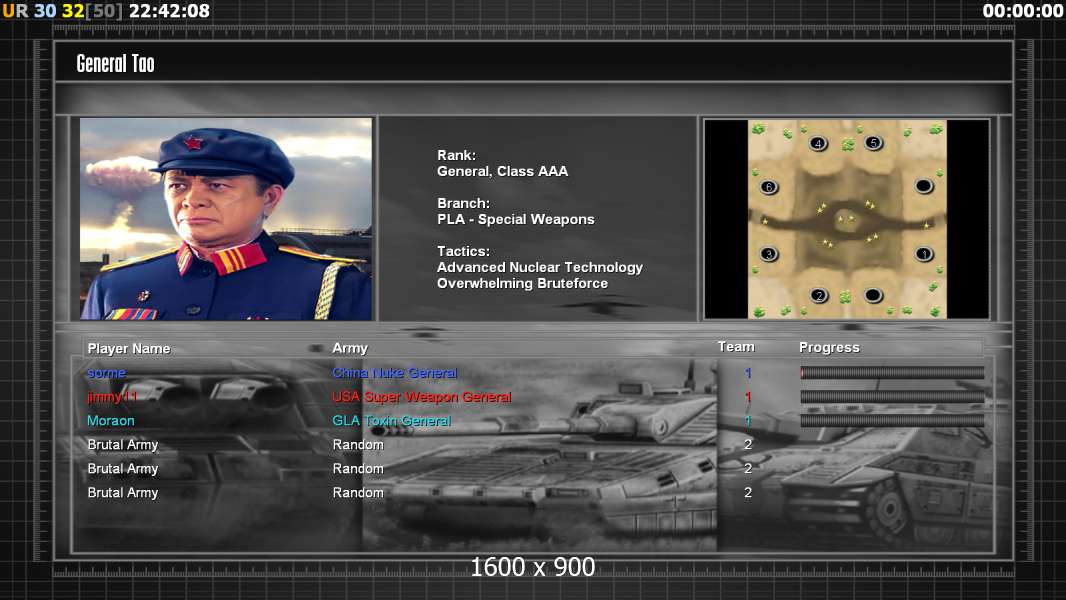This screenshot has height=600, width=1066.
Task: Click the General Tao portrait image
Action: (x=226, y=219)
